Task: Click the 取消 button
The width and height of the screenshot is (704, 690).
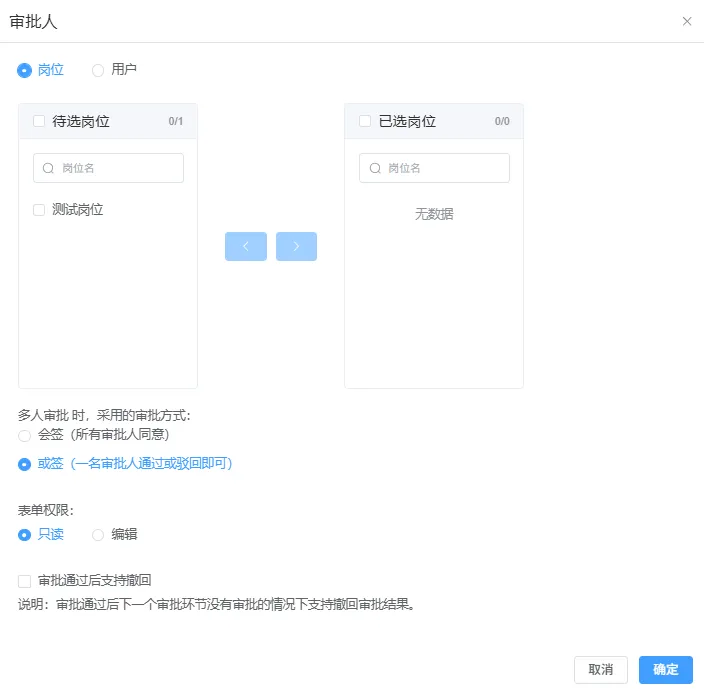Action: [x=600, y=669]
